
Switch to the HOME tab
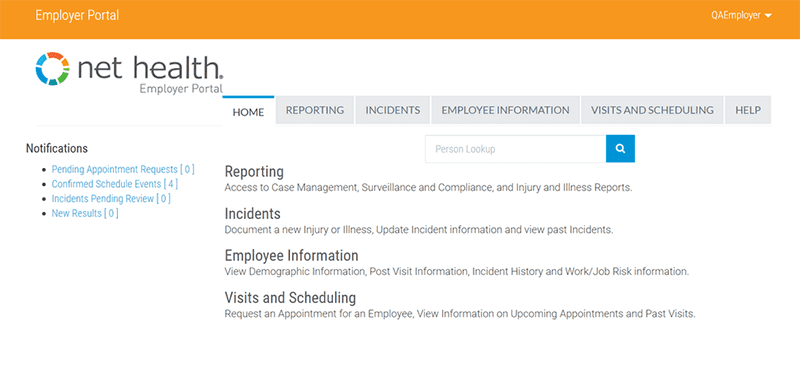(248, 111)
